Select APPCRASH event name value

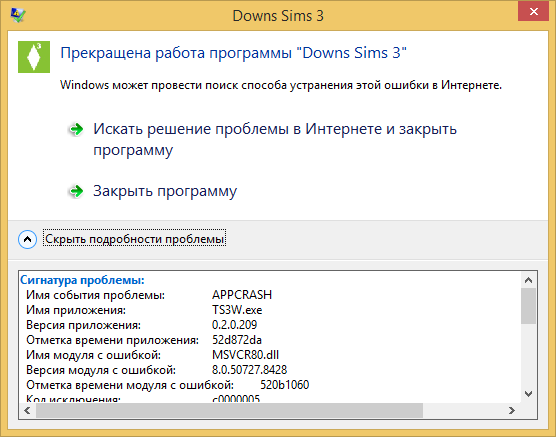pos(242,295)
